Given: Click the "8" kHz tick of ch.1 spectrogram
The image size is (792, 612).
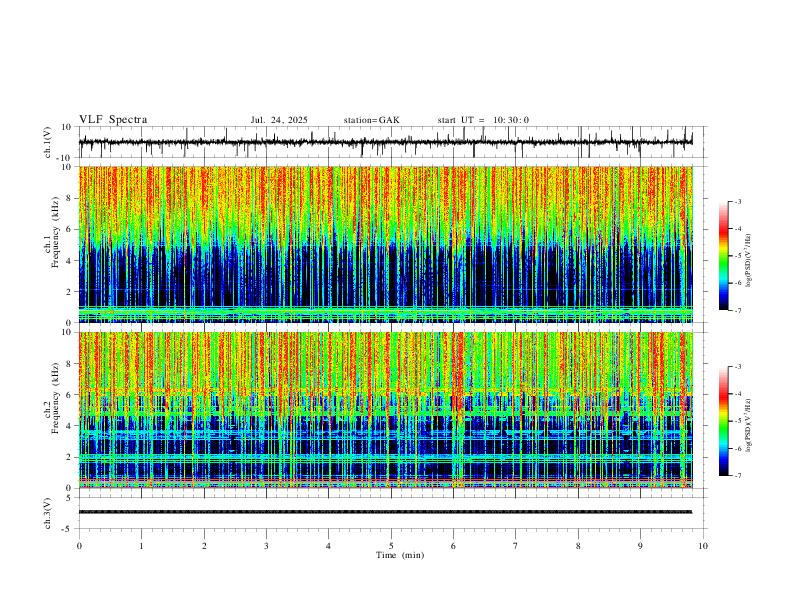Looking at the screenshot, I should coord(70,198).
